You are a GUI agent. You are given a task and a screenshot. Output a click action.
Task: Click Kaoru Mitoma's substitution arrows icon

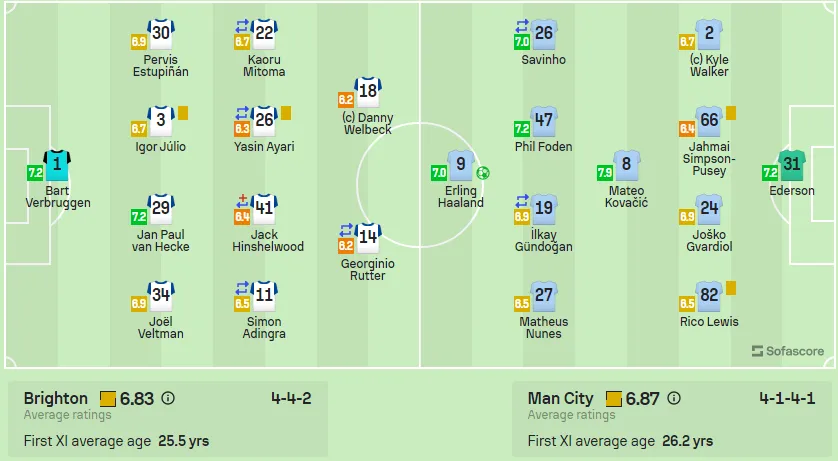coord(242,26)
